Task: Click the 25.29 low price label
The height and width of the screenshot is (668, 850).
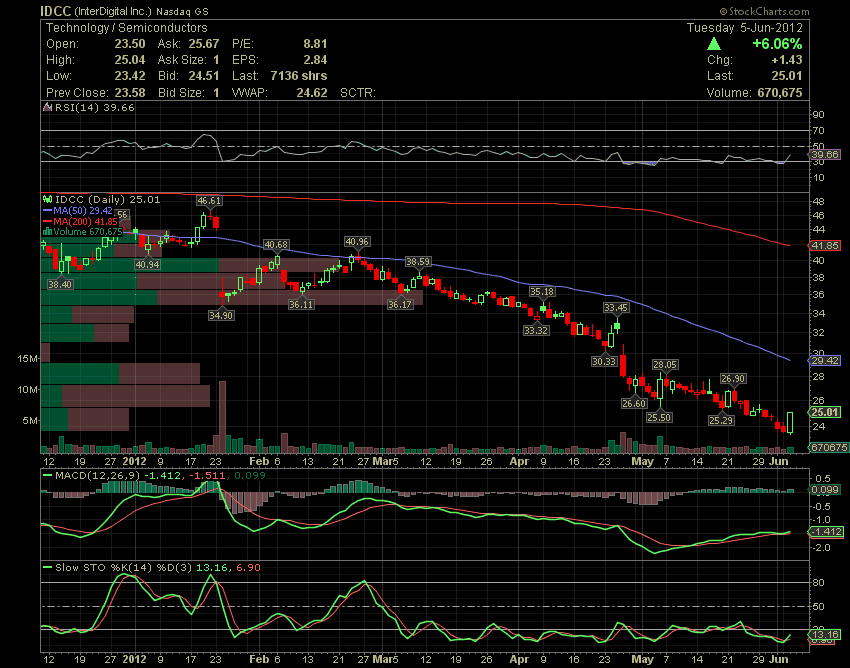Action: click(x=721, y=420)
